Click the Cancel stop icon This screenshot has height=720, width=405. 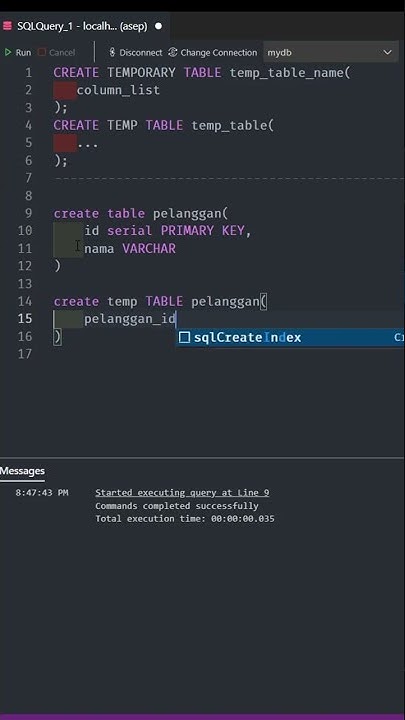click(42, 52)
